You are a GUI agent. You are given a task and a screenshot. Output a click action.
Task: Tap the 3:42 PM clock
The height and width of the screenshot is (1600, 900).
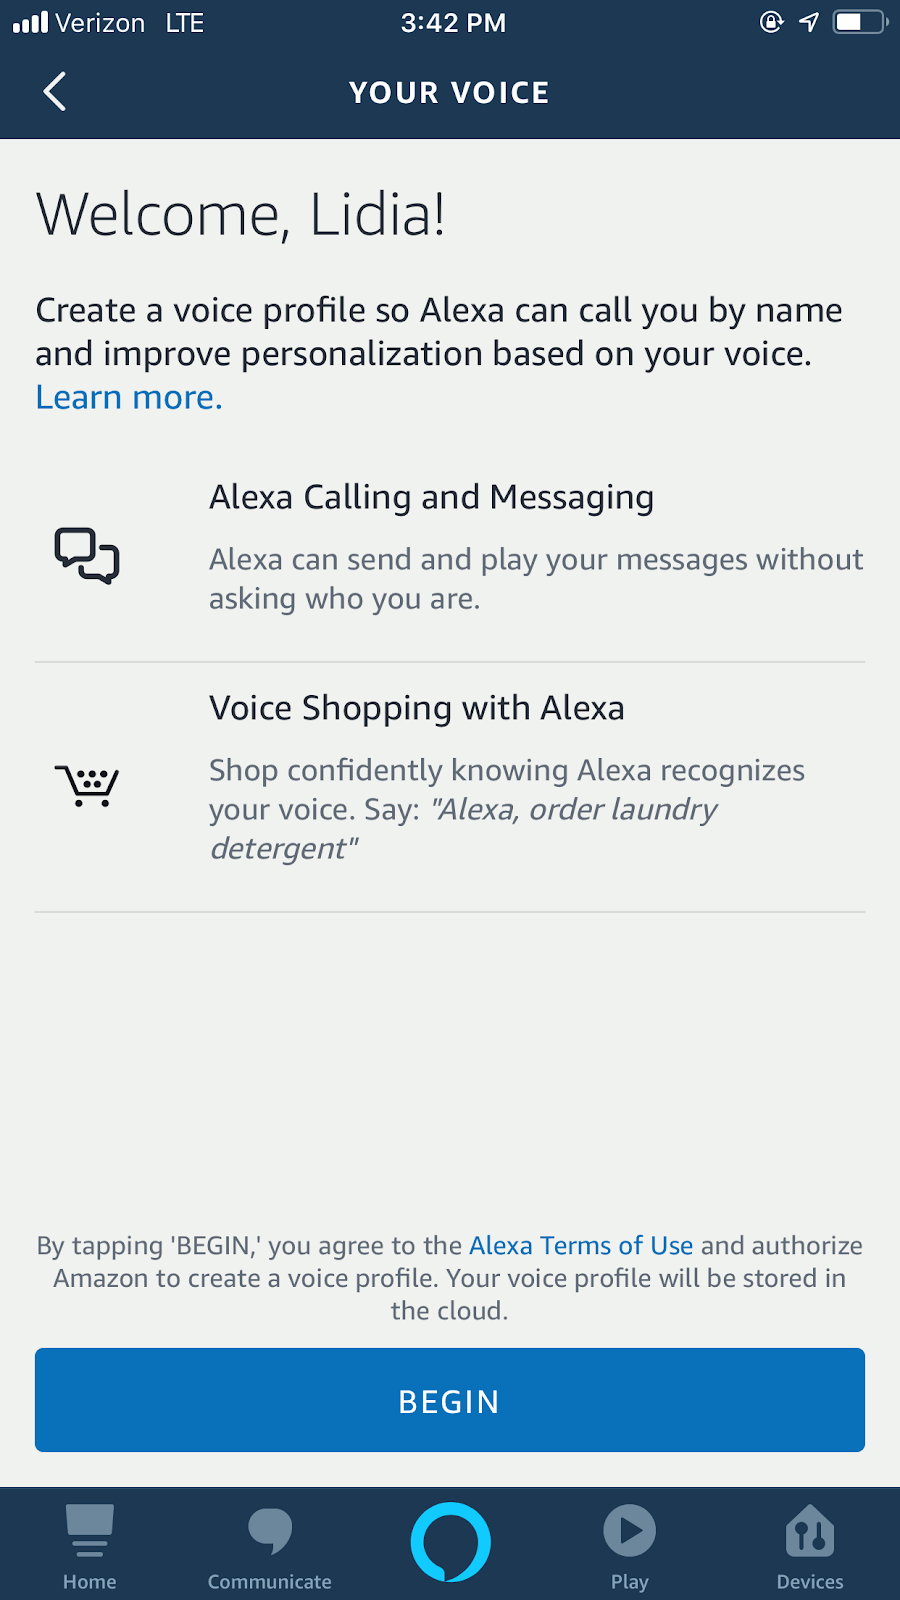453,23
